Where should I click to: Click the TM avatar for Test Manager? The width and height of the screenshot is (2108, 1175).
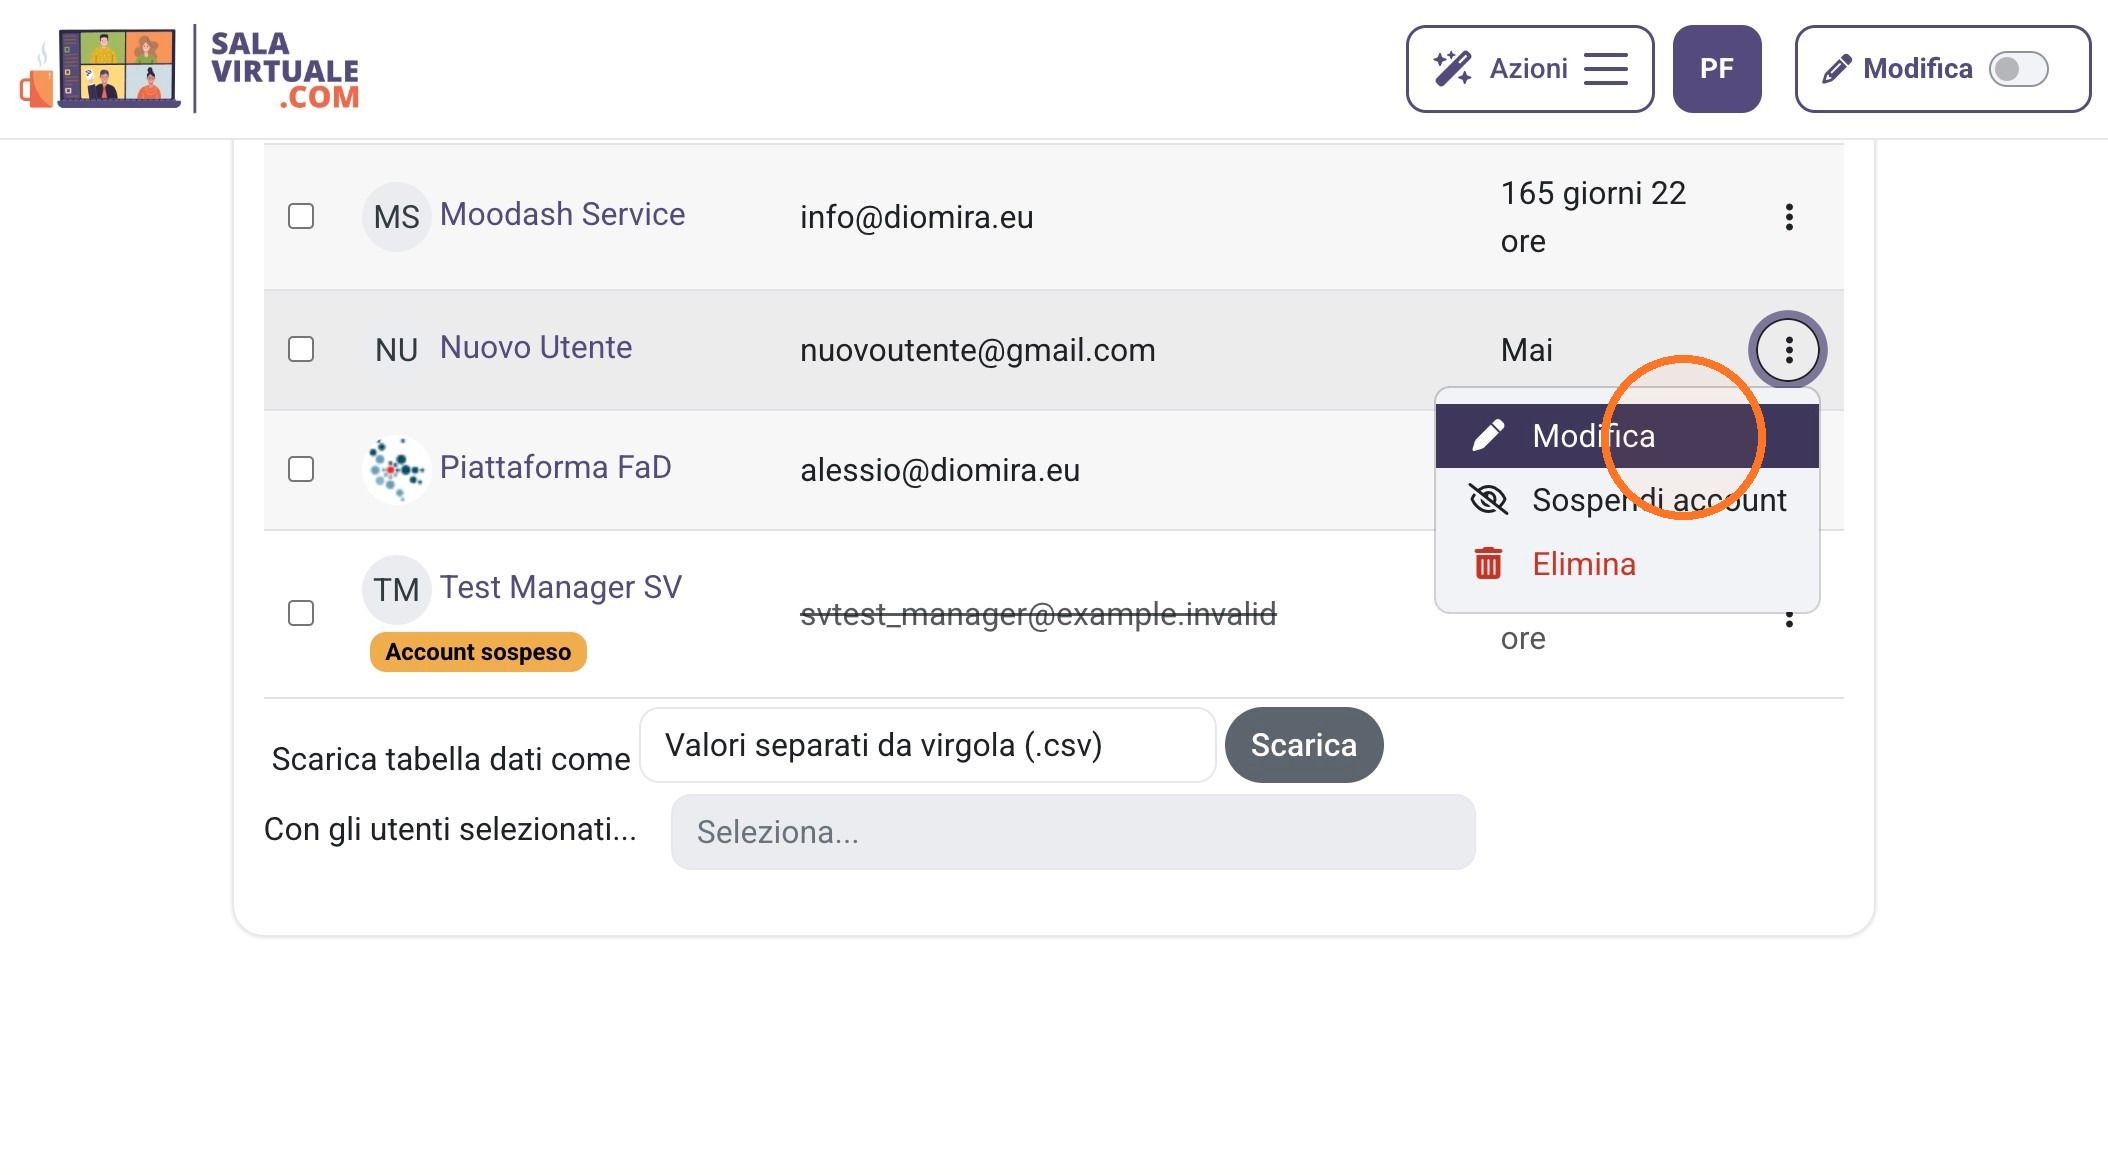click(397, 590)
